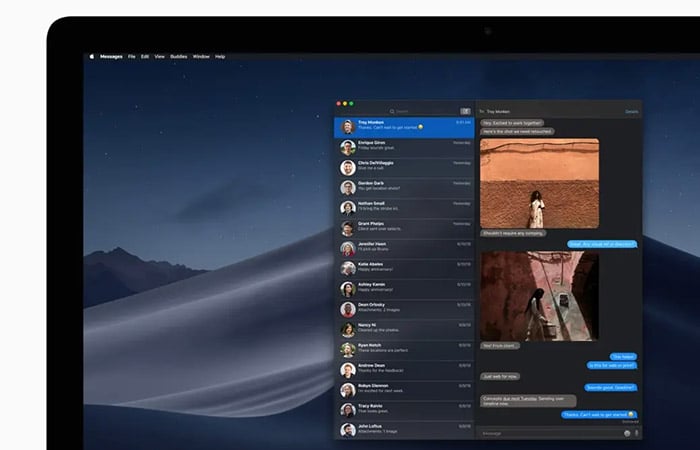Image resolution: width=700 pixels, height=450 pixels.
Task: Click the Search field in Messages sidebar
Action: [x=397, y=111]
